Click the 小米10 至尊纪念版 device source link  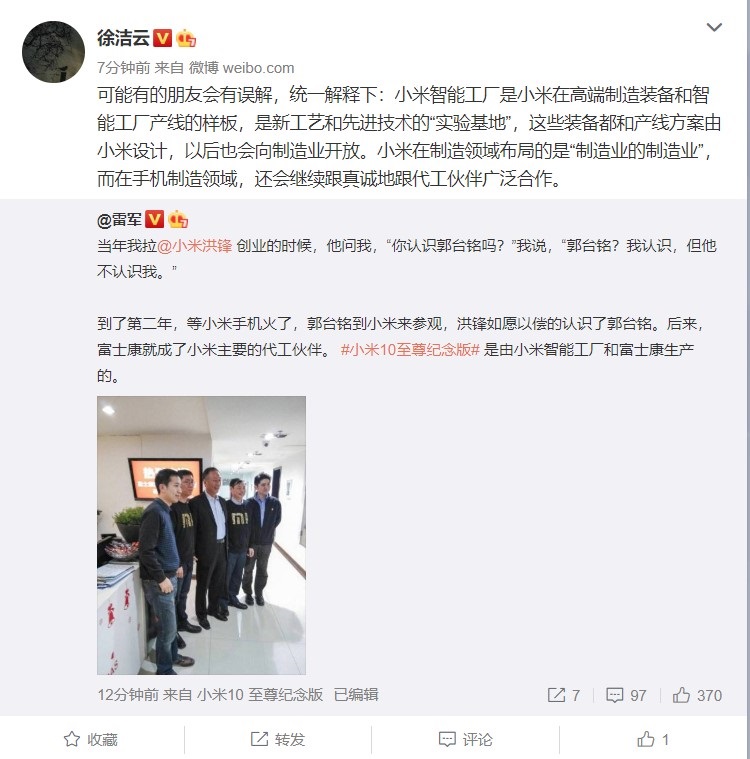[x=260, y=695]
